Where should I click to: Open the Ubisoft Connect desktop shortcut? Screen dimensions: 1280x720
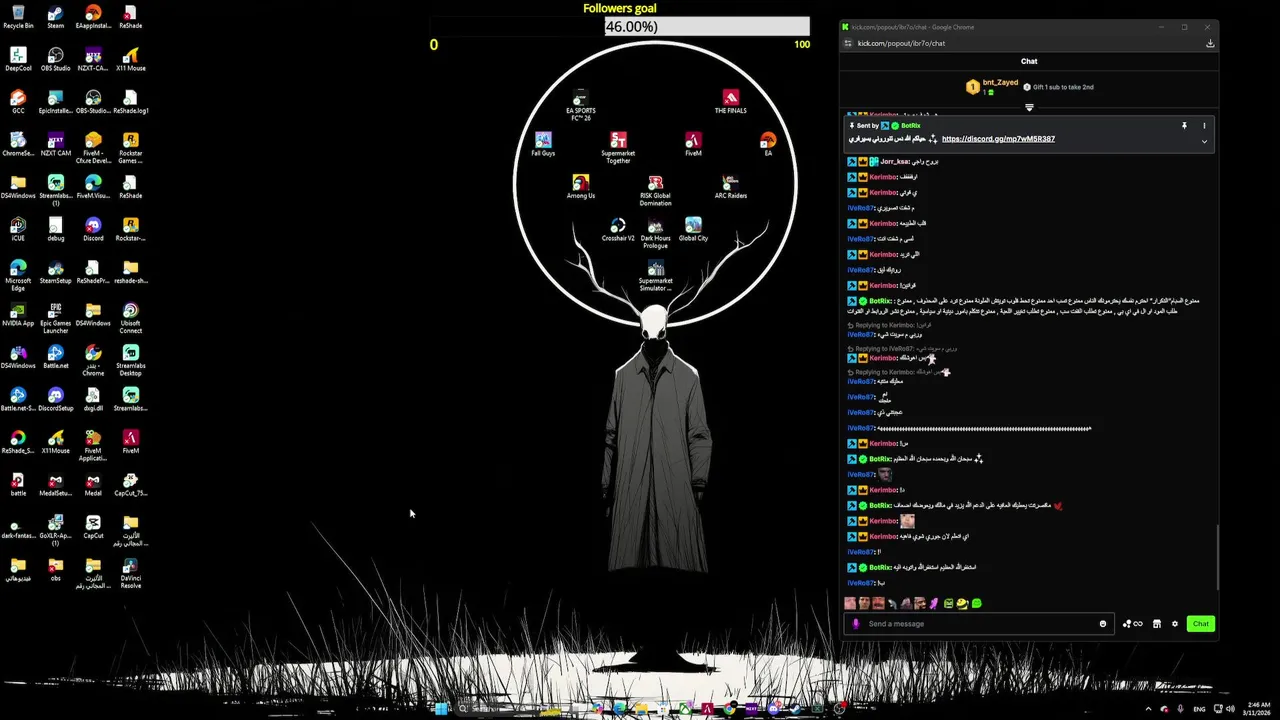pos(130,318)
